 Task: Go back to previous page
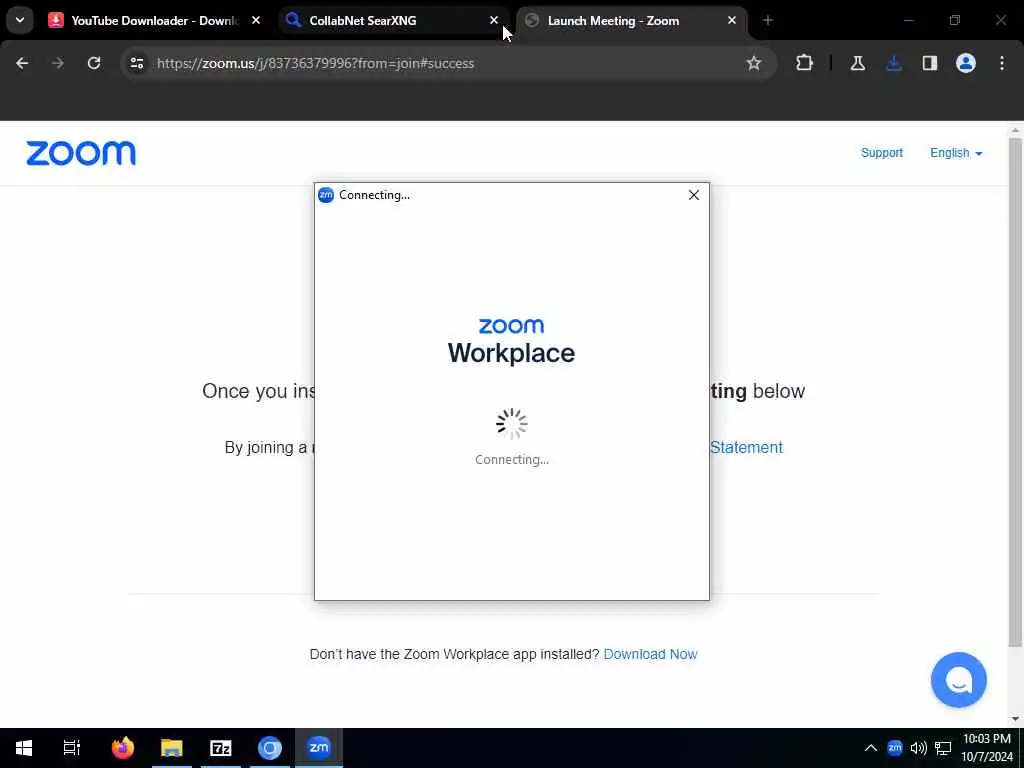coord(22,63)
